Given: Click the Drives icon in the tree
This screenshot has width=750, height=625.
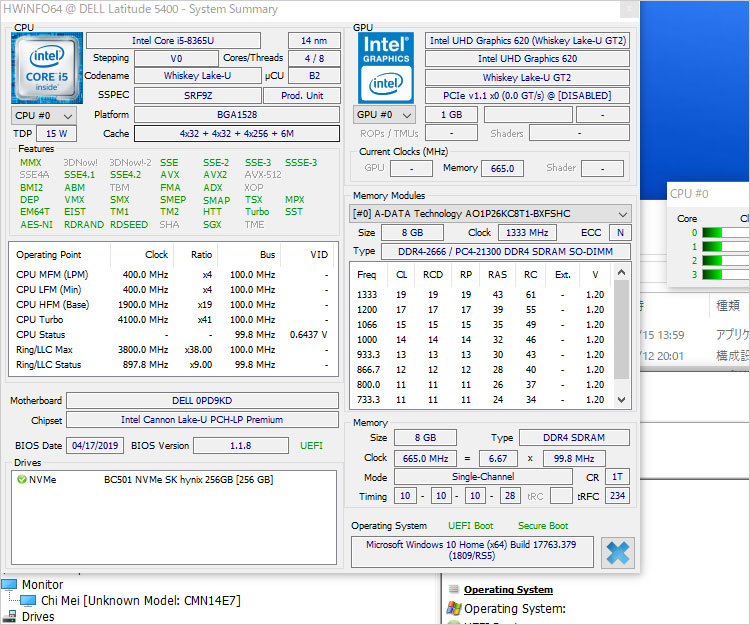Looking at the screenshot, I should point(9,616).
